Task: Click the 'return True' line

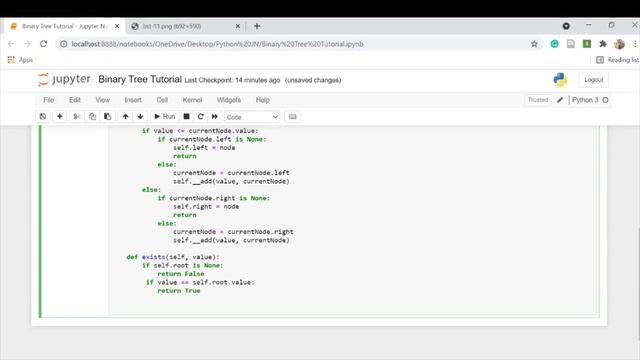Action: (x=179, y=291)
